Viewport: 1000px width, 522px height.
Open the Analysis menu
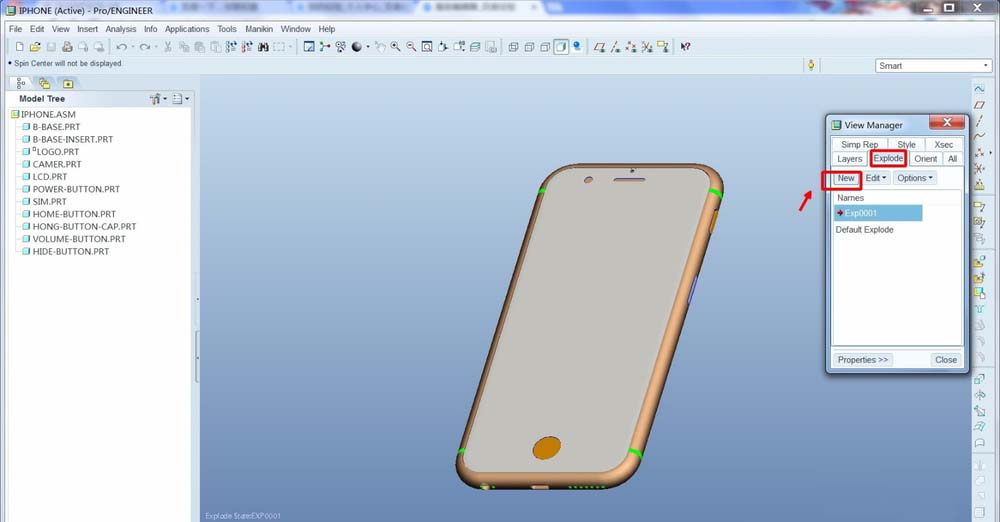point(121,29)
